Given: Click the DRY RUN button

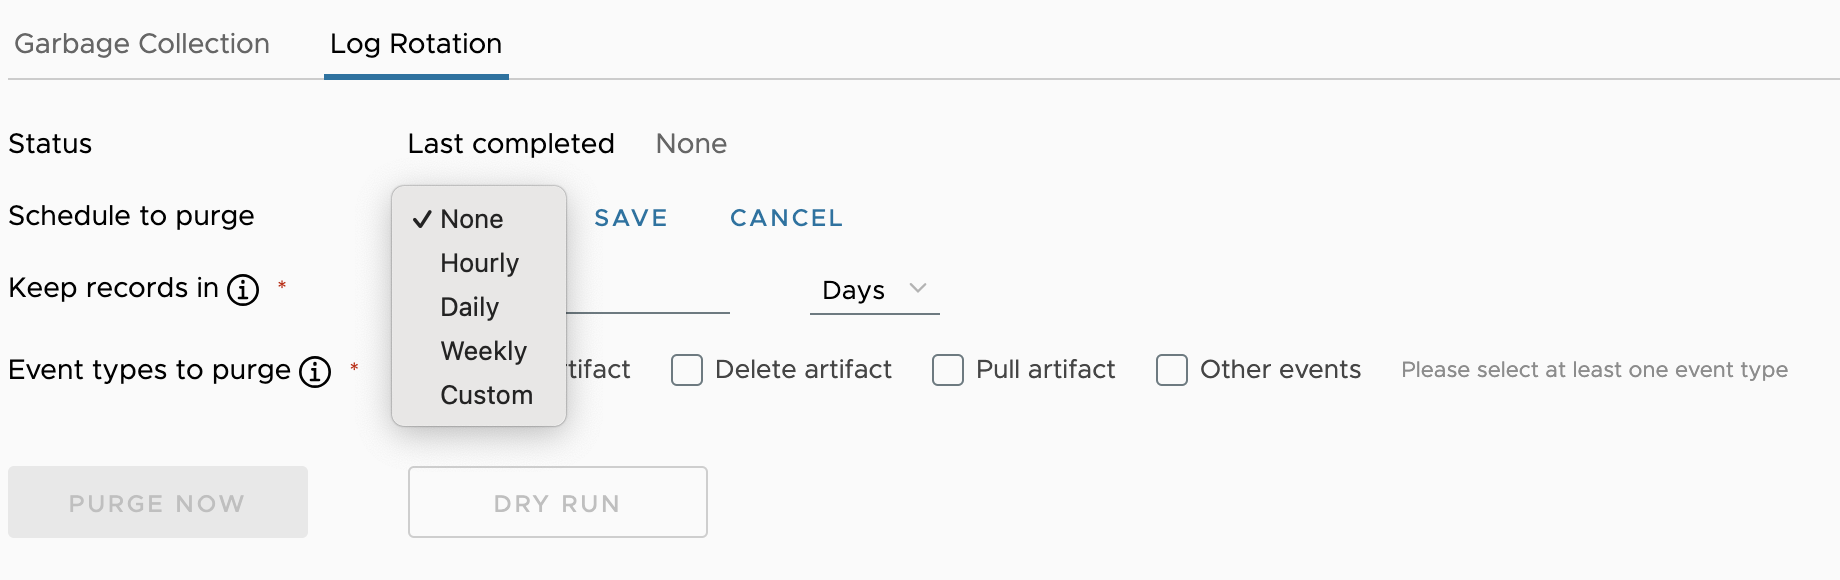Looking at the screenshot, I should (557, 502).
